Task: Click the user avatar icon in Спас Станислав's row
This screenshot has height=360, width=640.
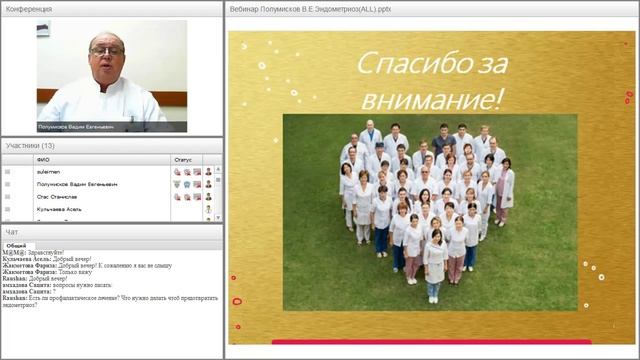Action: (208, 197)
